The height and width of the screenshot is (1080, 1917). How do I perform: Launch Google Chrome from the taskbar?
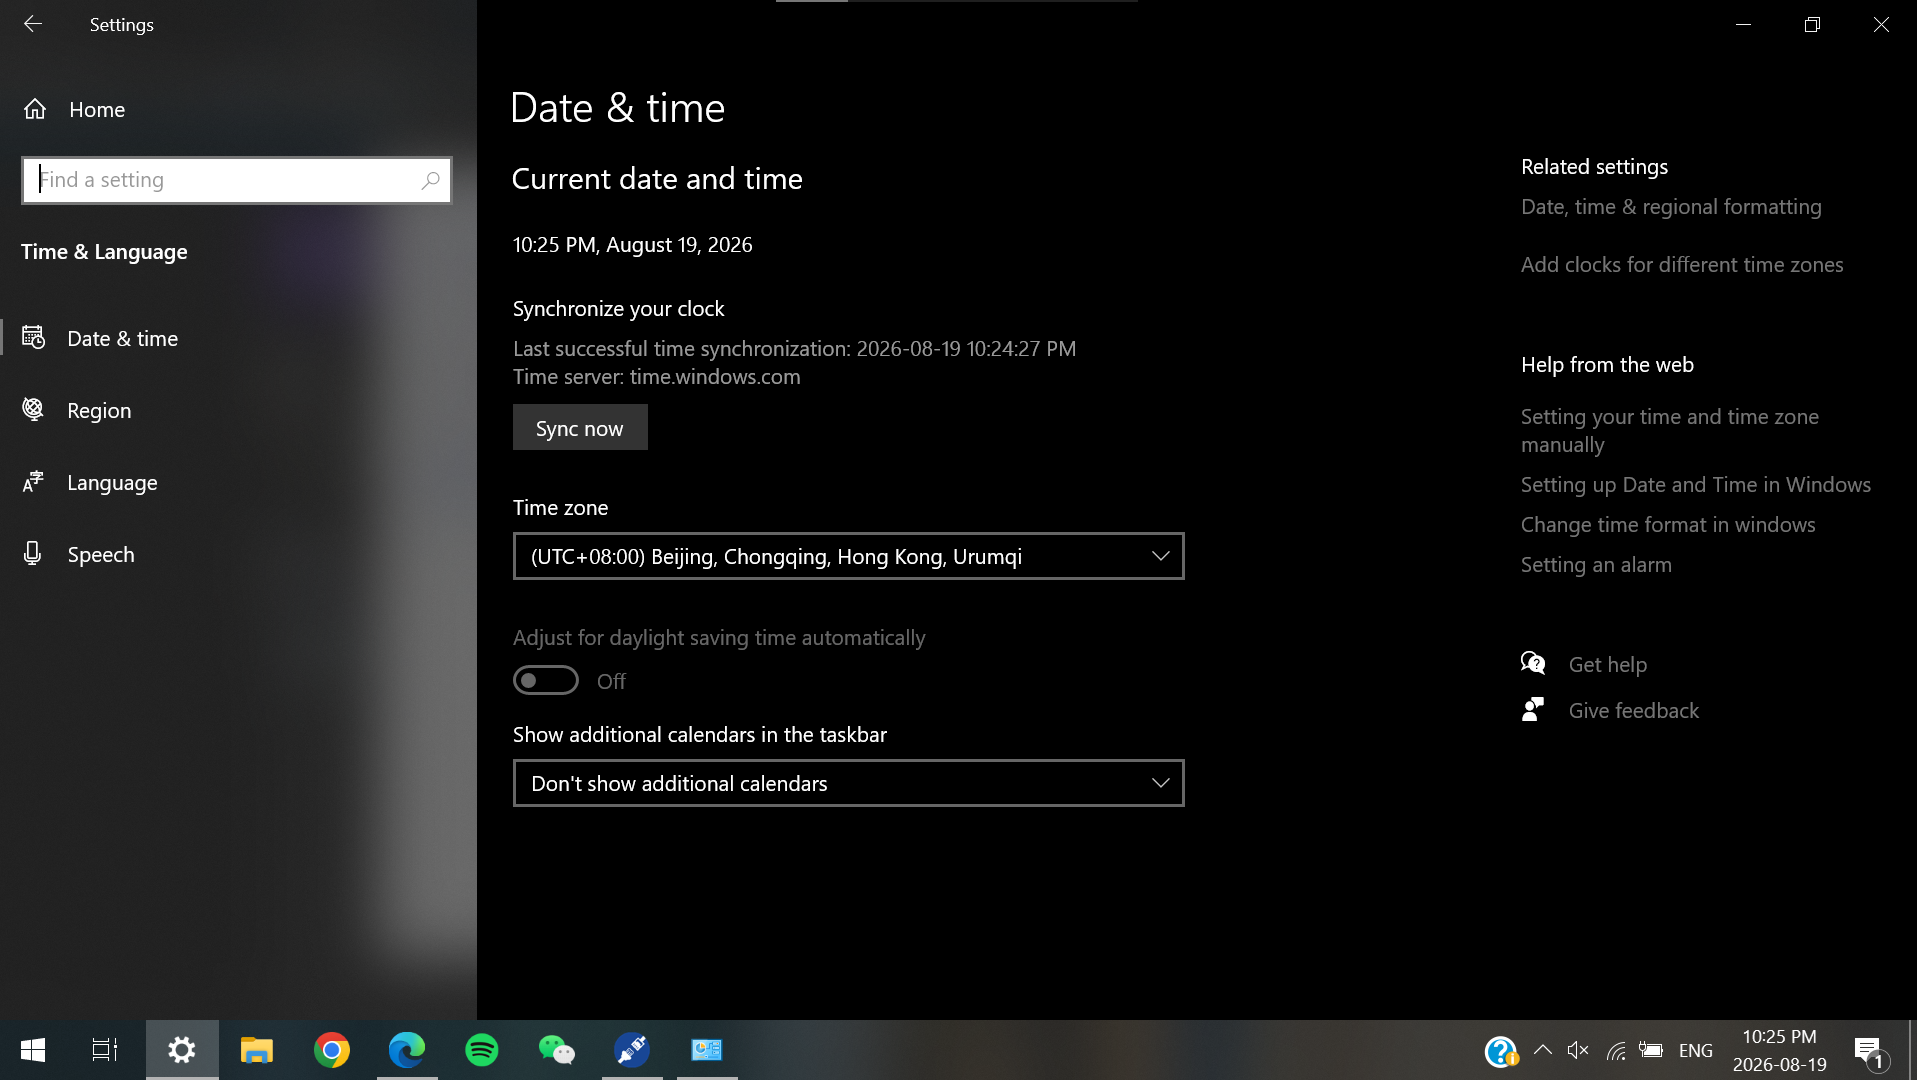point(332,1050)
